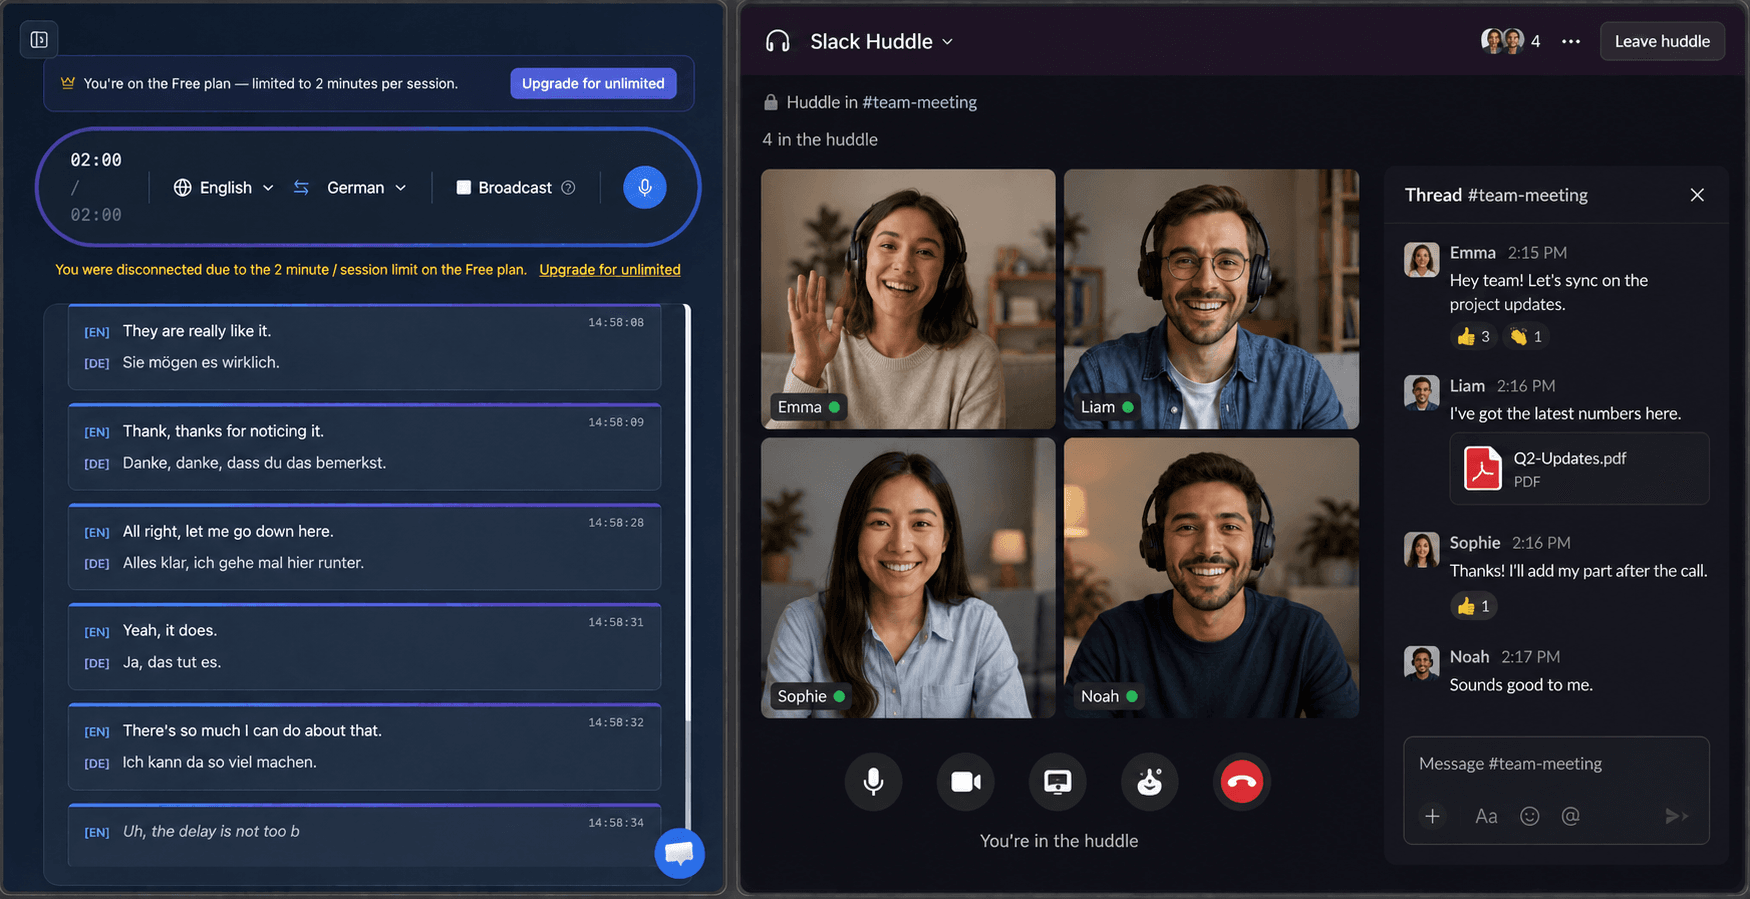Toggle the camera in huddle controls
This screenshot has width=1750, height=899.
(x=965, y=781)
